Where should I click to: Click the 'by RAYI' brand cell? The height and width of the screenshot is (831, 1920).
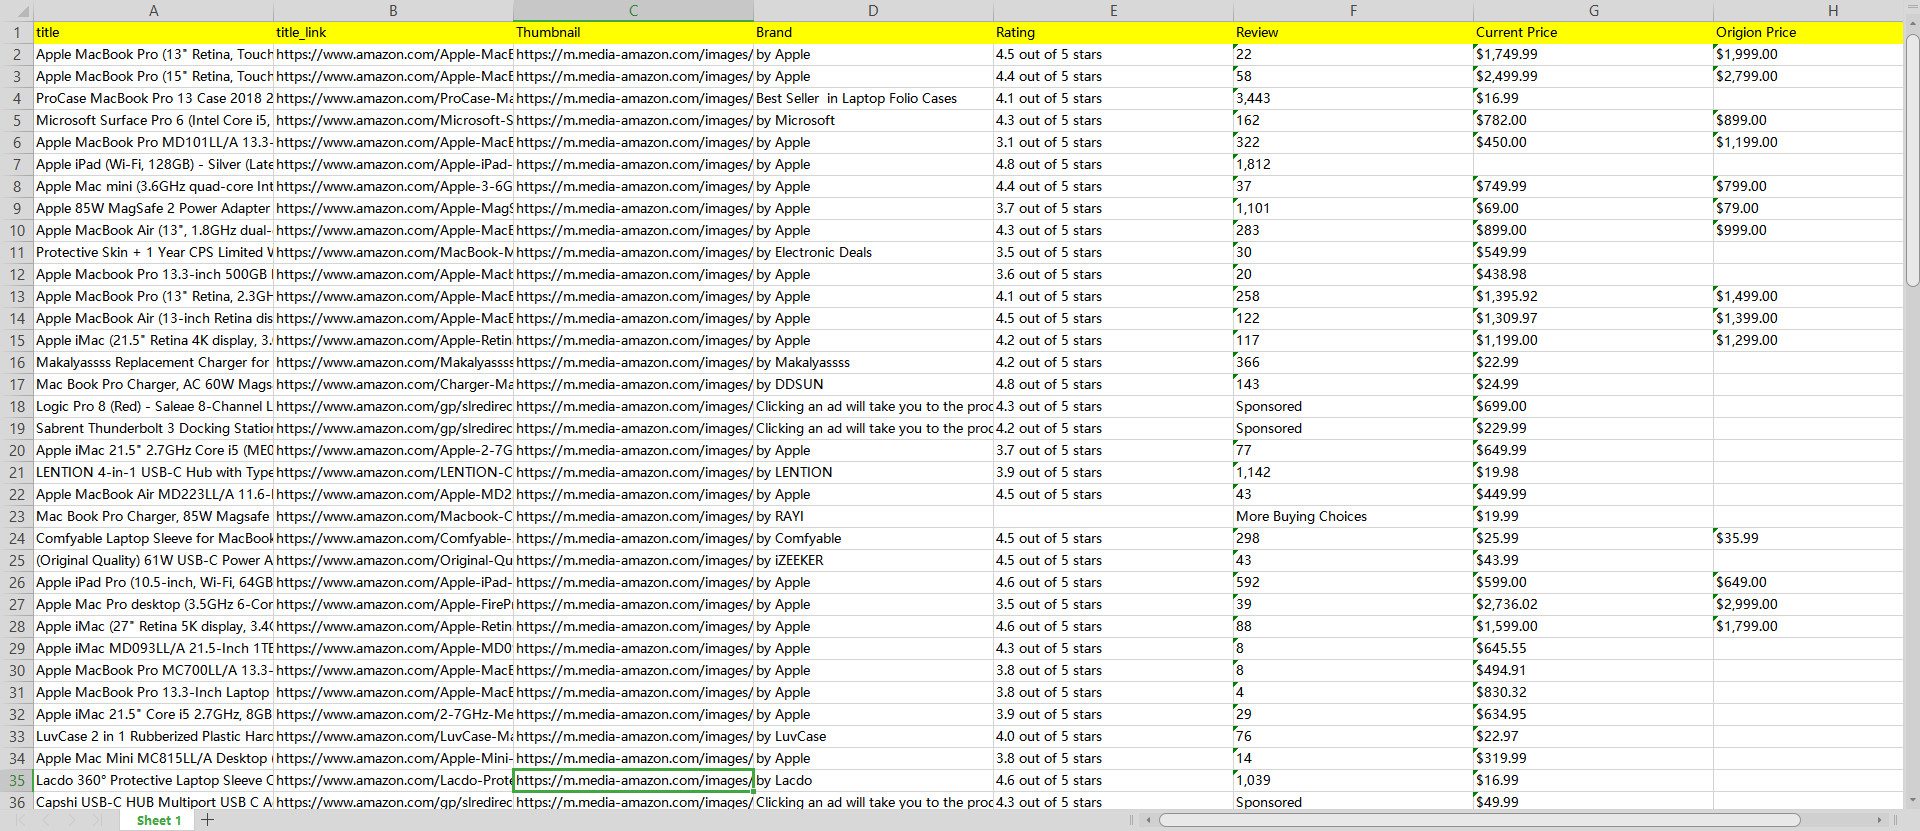pos(873,516)
